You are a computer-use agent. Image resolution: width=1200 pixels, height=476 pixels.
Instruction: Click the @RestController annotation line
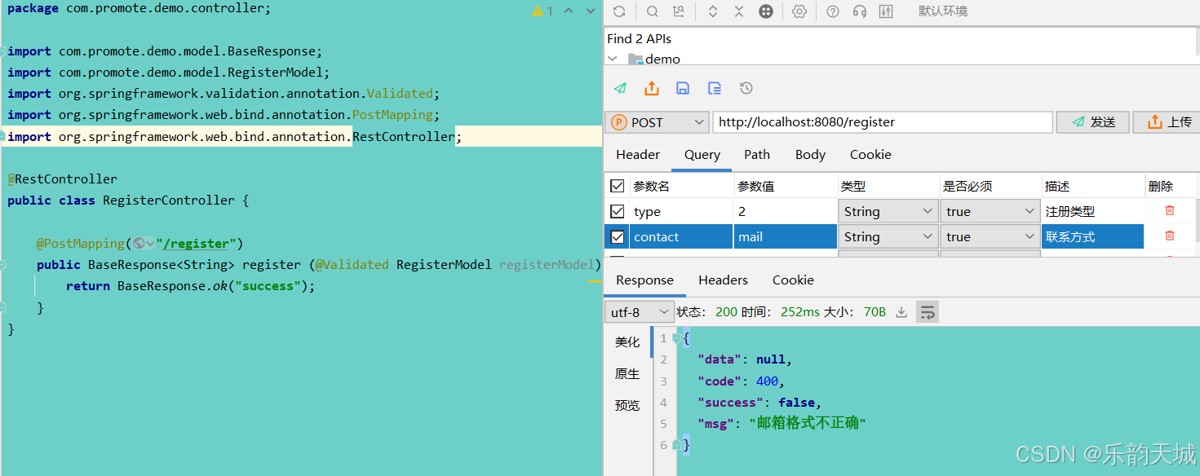[62, 179]
